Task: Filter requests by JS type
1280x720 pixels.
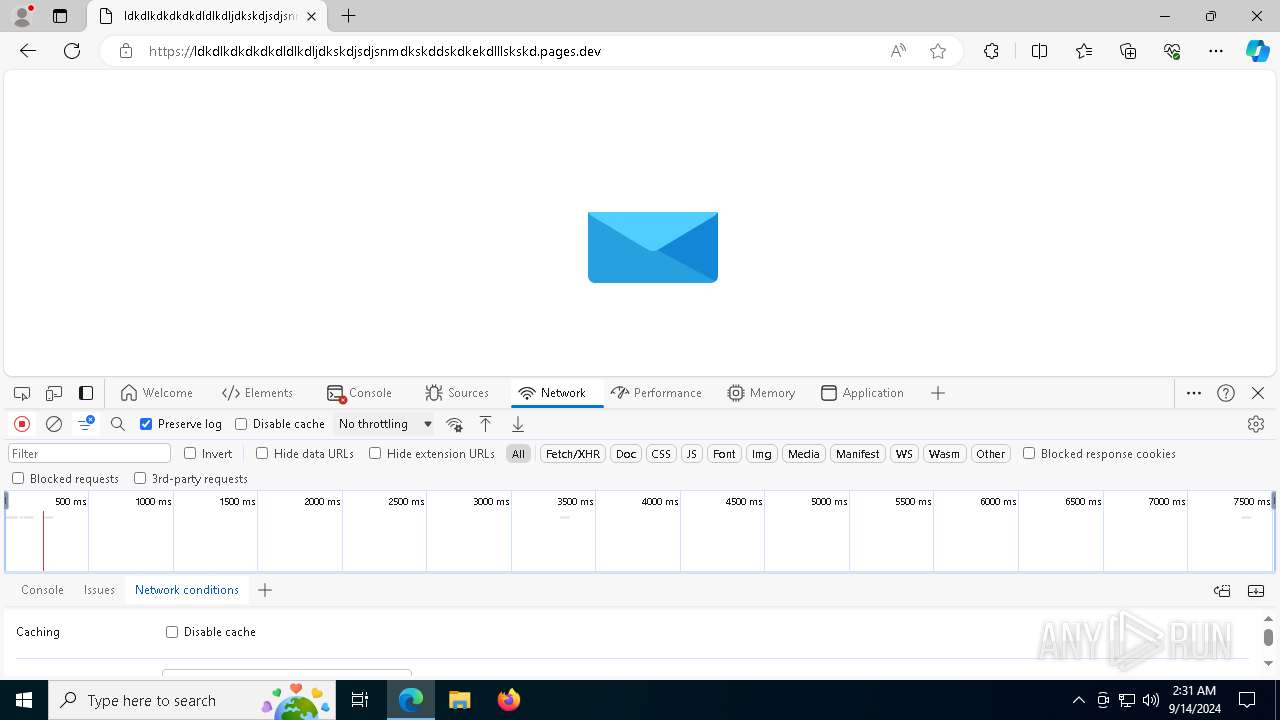Action: tap(691, 454)
